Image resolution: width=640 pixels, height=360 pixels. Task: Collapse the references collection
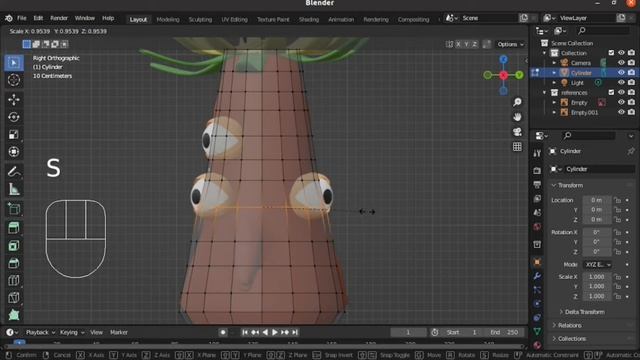coord(544,93)
